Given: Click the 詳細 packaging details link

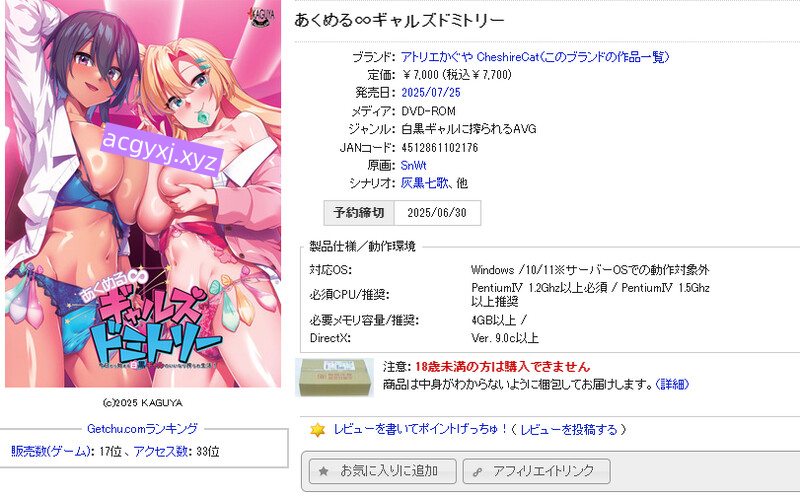Looking at the screenshot, I should tap(671, 384).
